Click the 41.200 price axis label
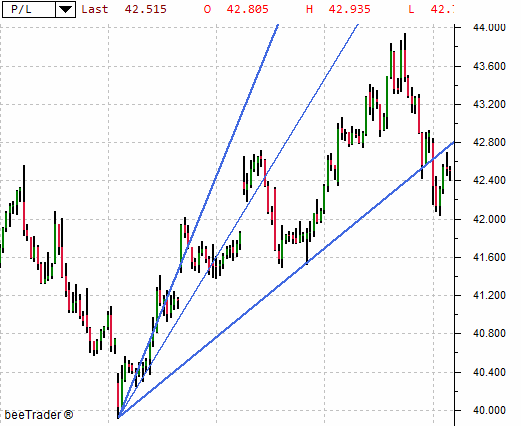521x446 pixels. click(489, 295)
